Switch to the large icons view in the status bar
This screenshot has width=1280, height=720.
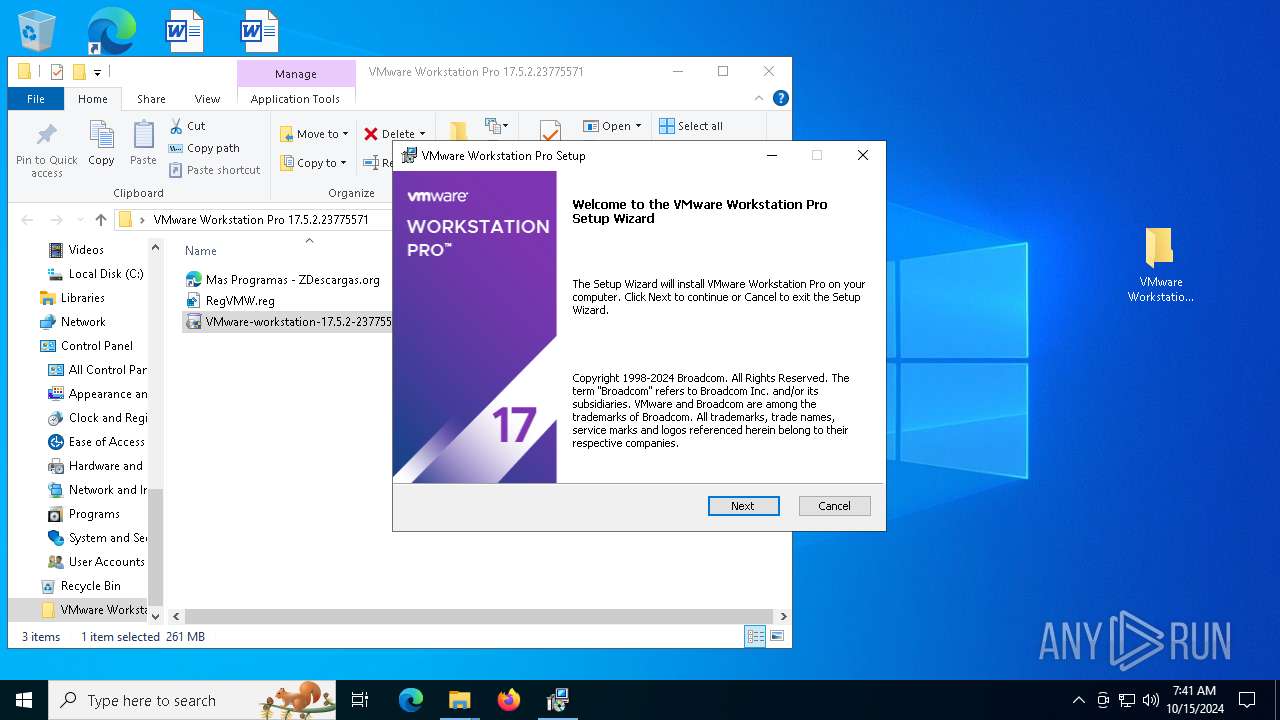(776, 636)
